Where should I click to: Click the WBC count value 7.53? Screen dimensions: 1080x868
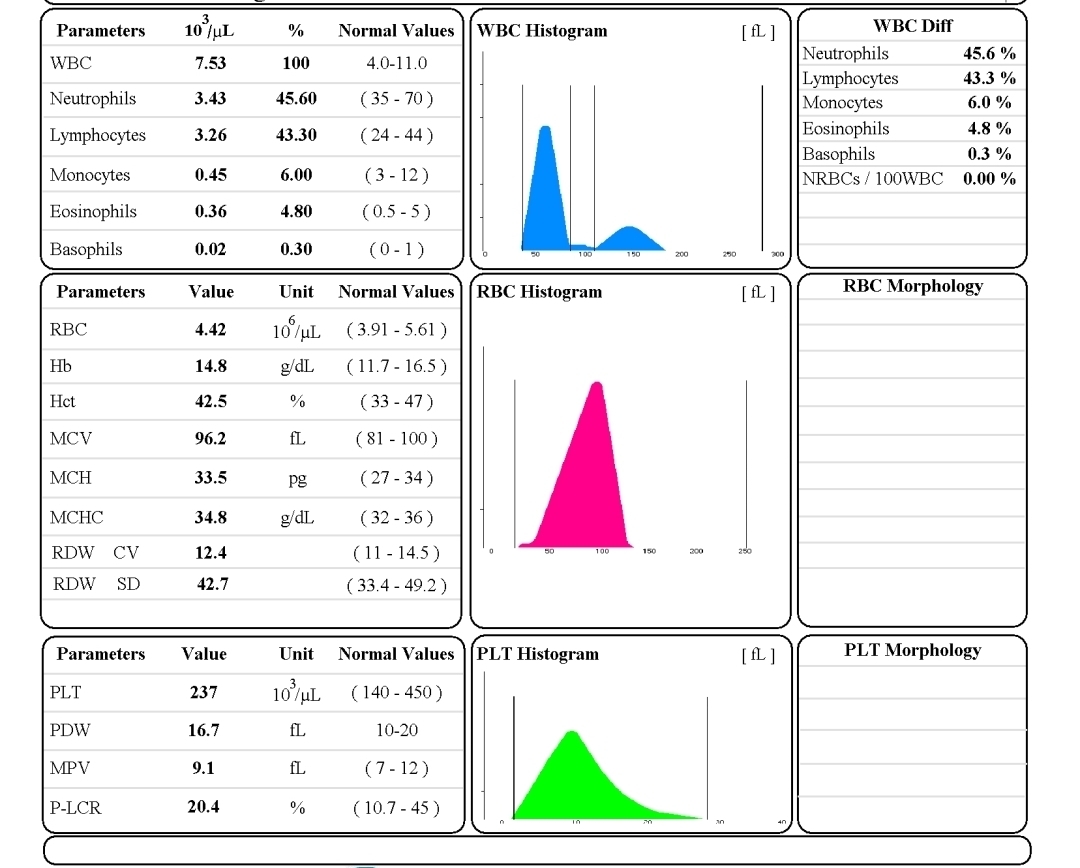pyautogui.click(x=210, y=63)
